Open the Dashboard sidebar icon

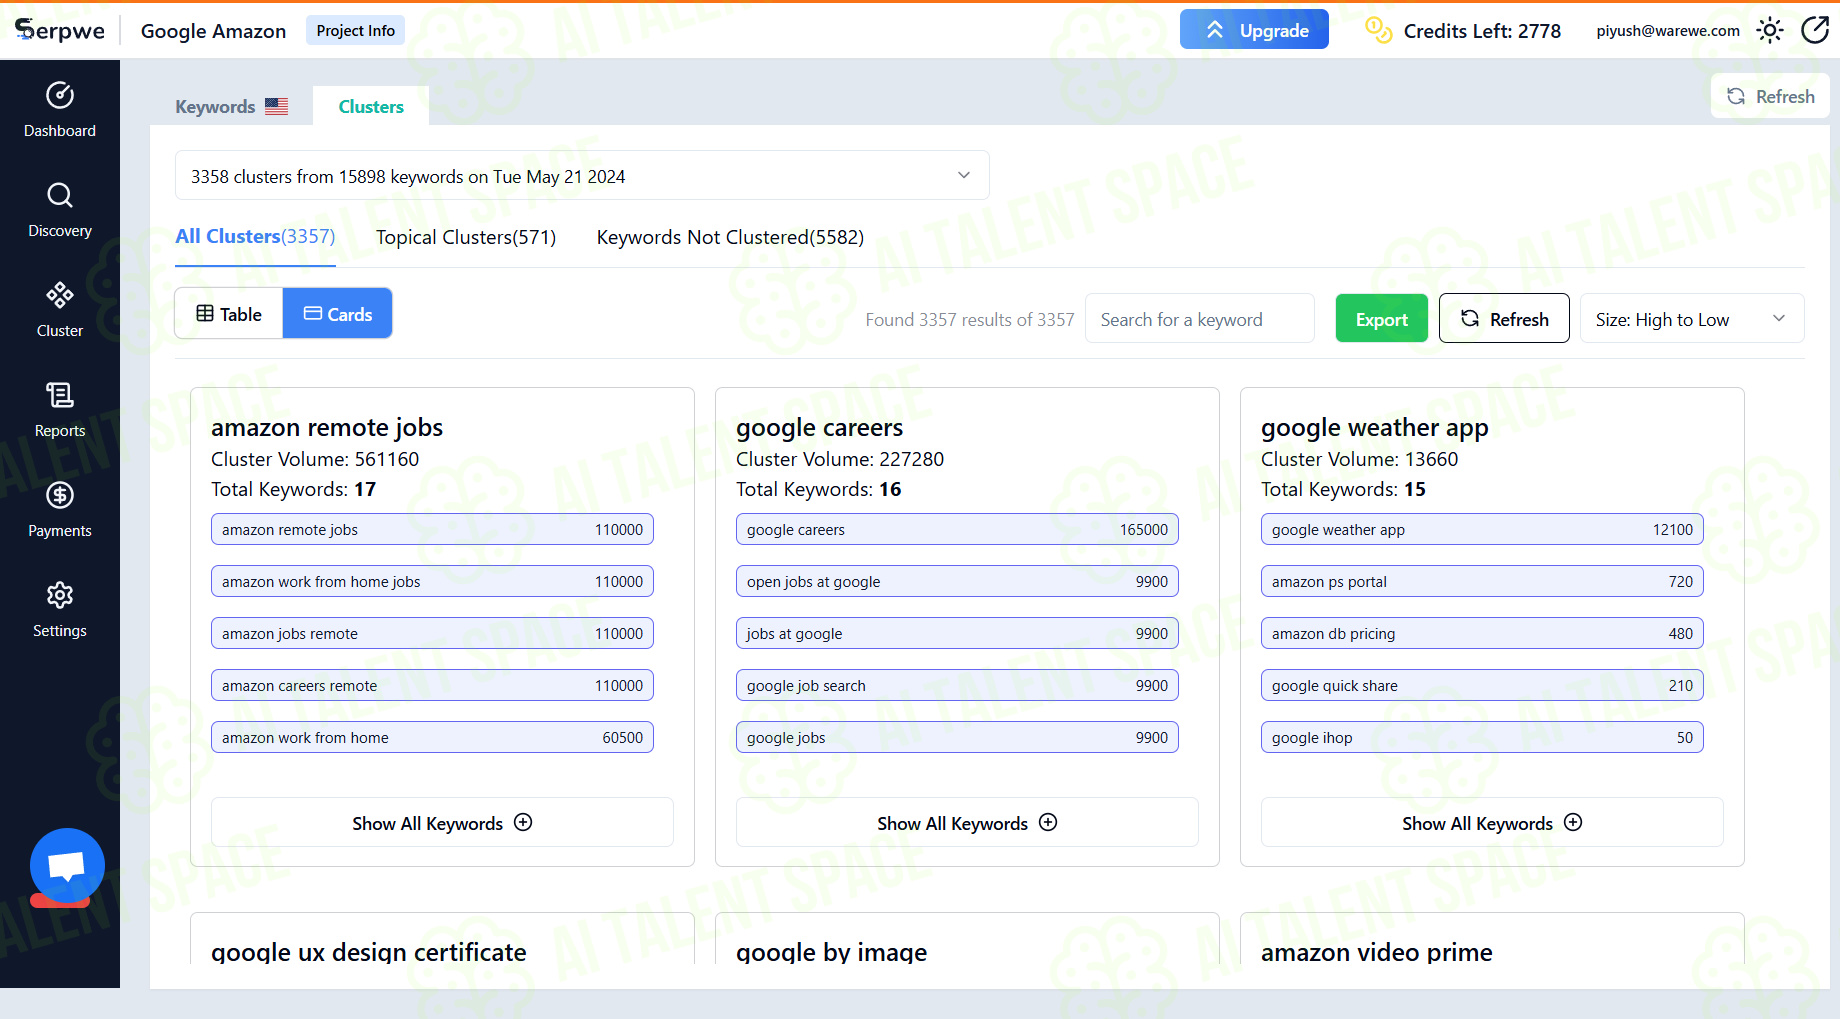[60, 95]
